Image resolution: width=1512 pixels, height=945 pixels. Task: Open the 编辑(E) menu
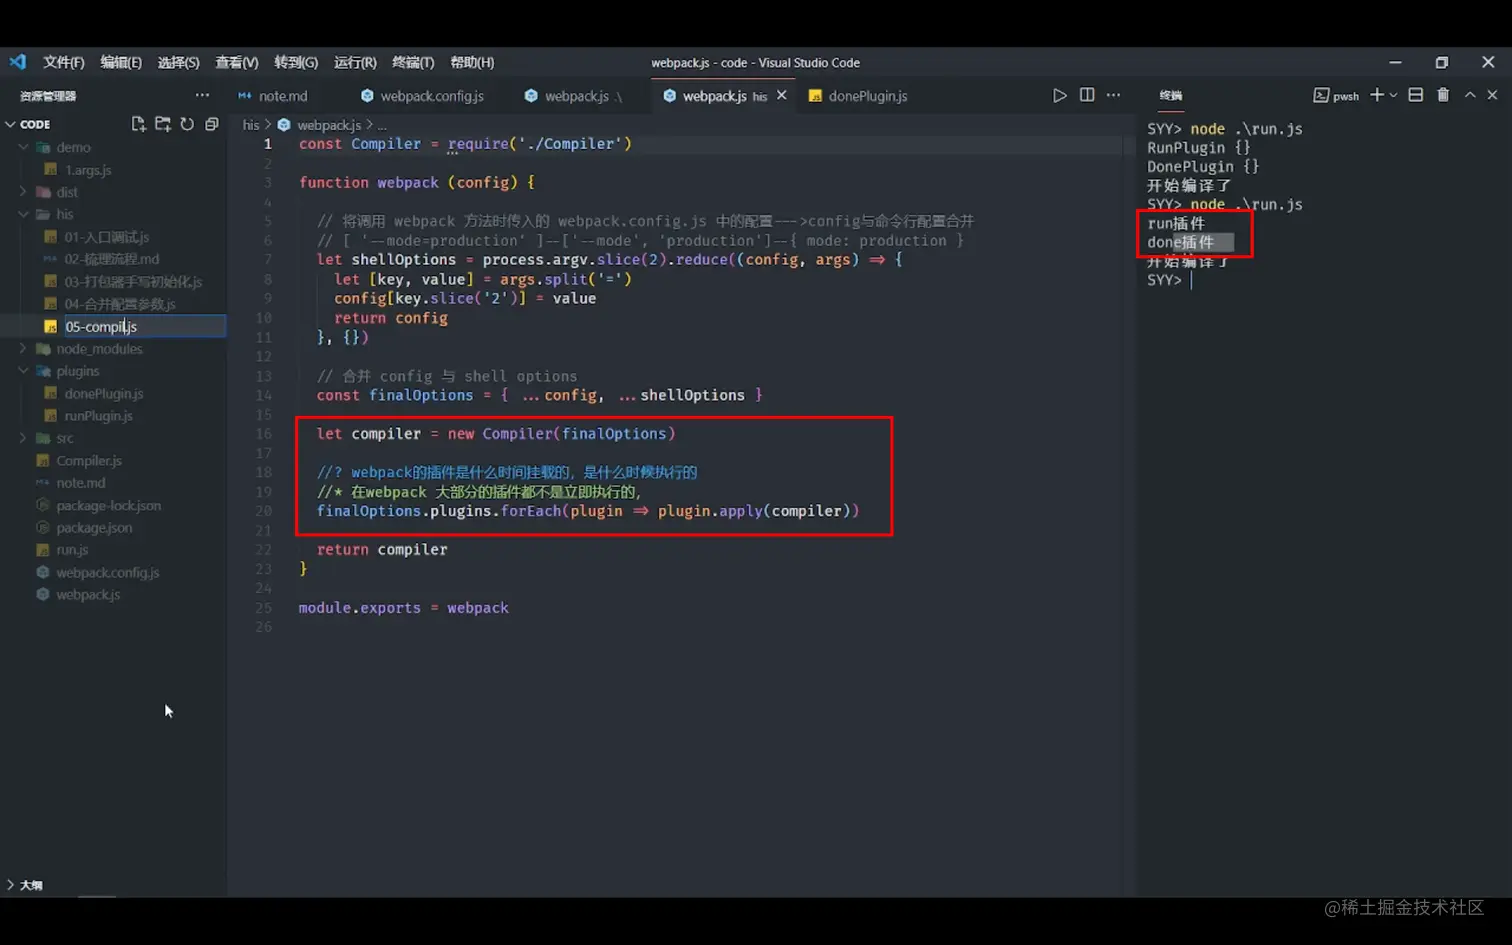(x=121, y=62)
